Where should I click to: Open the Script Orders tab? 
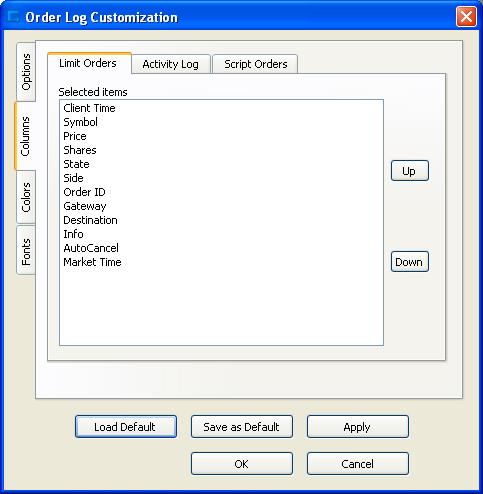pyautogui.click(x=255, y=64)
